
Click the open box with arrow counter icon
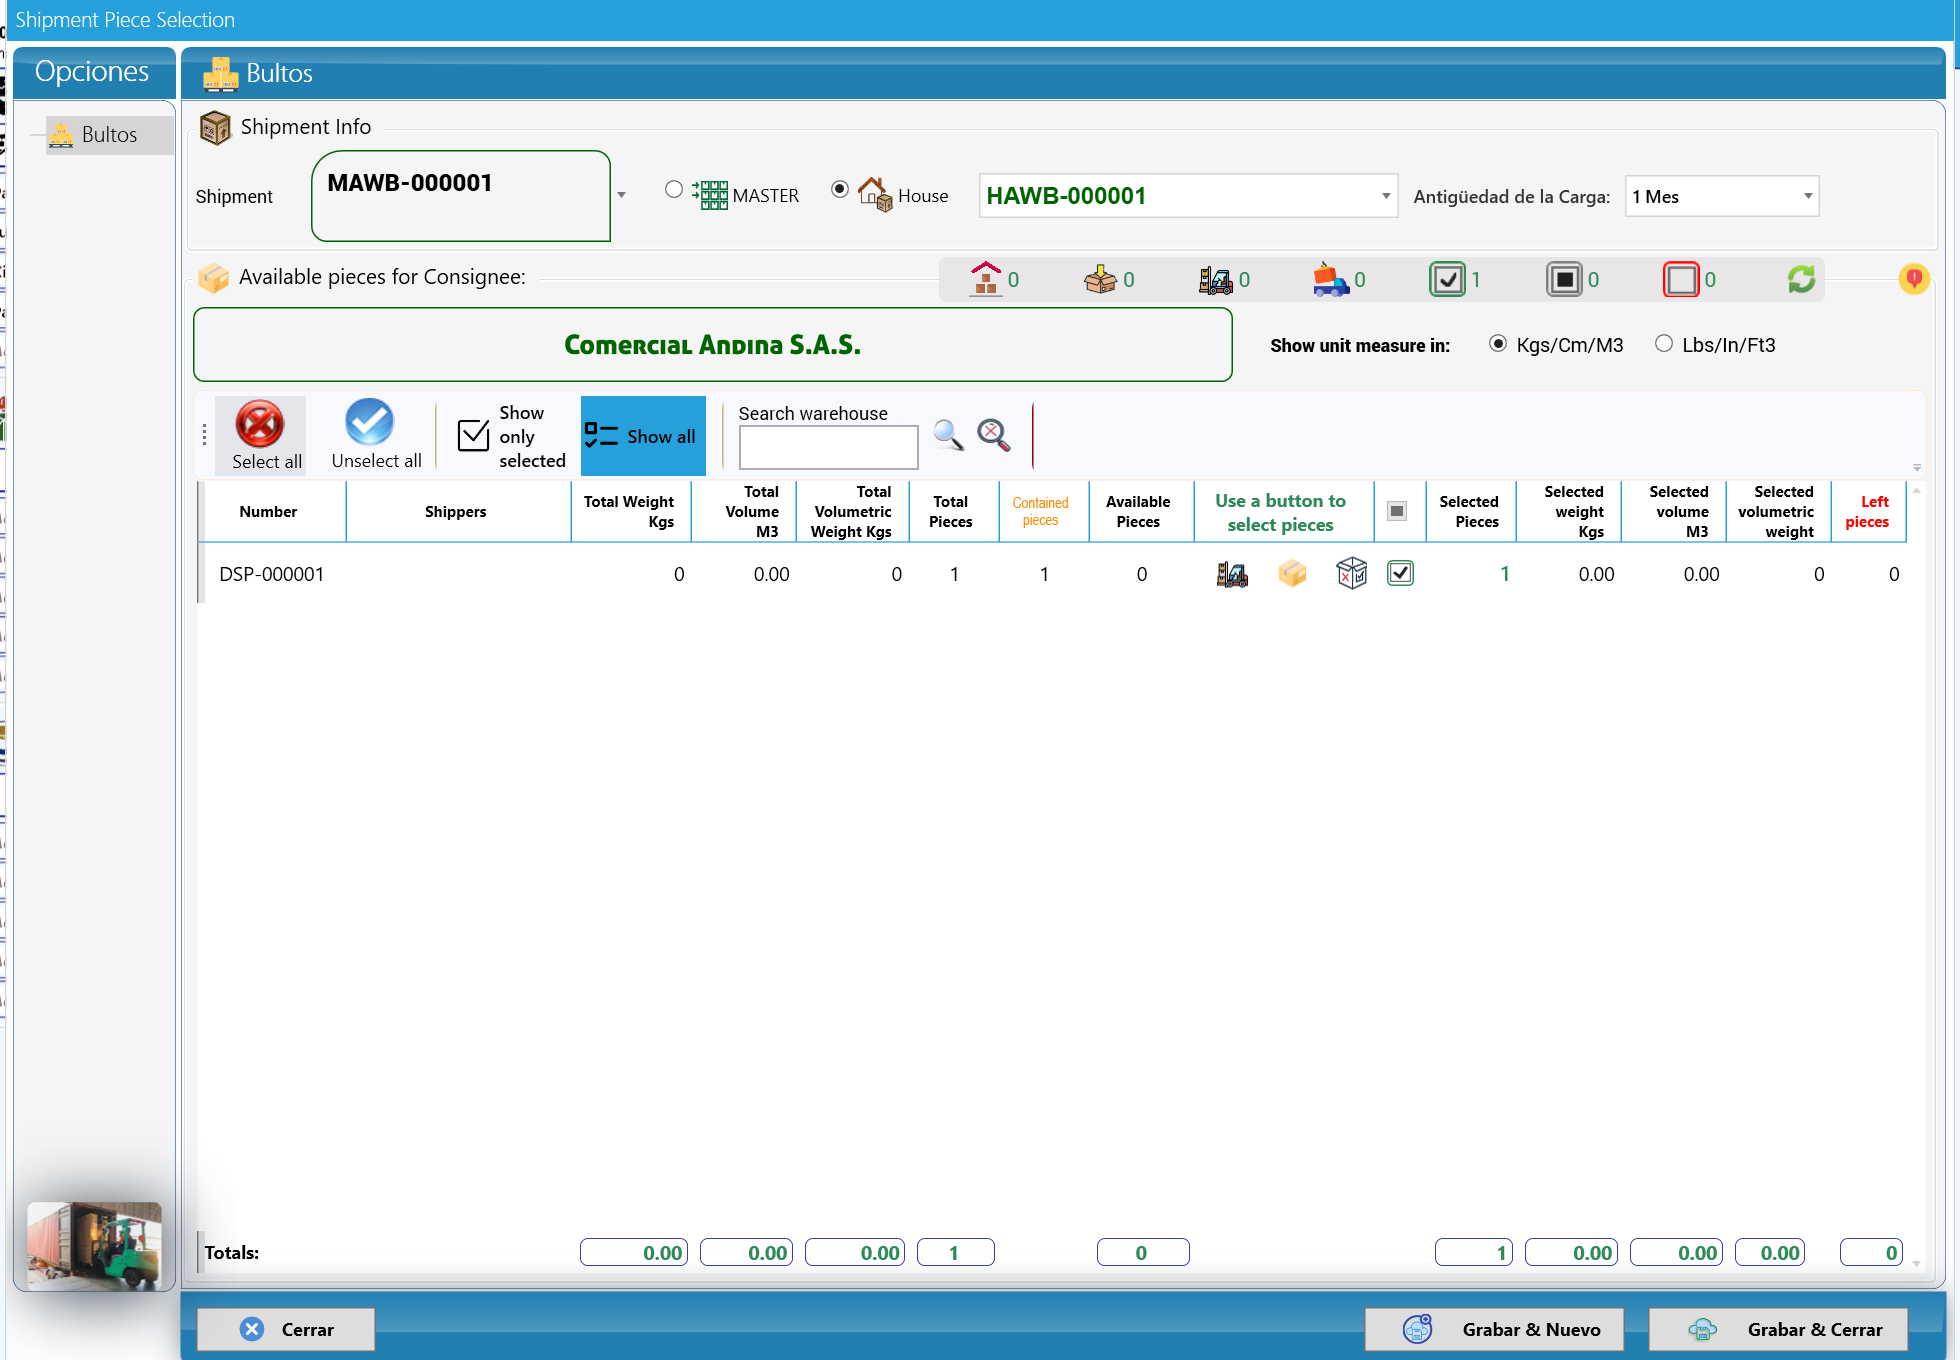click(1100, 279)
